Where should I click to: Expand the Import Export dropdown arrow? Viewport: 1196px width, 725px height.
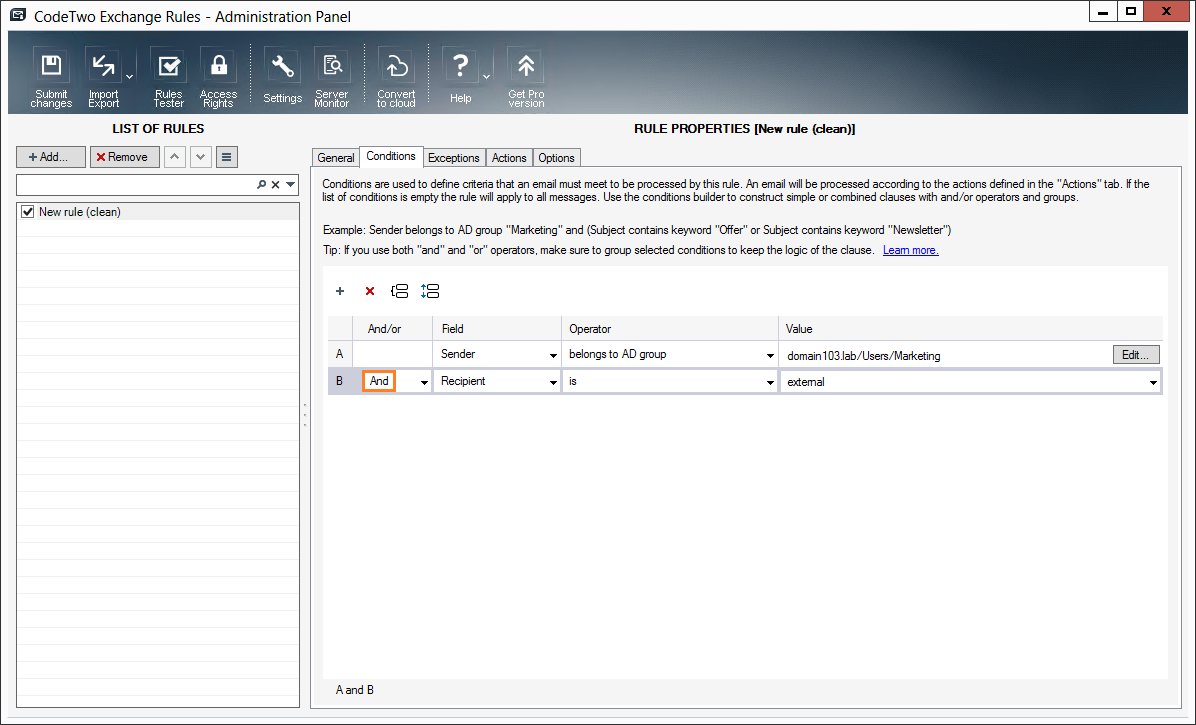tap(130, 77)
